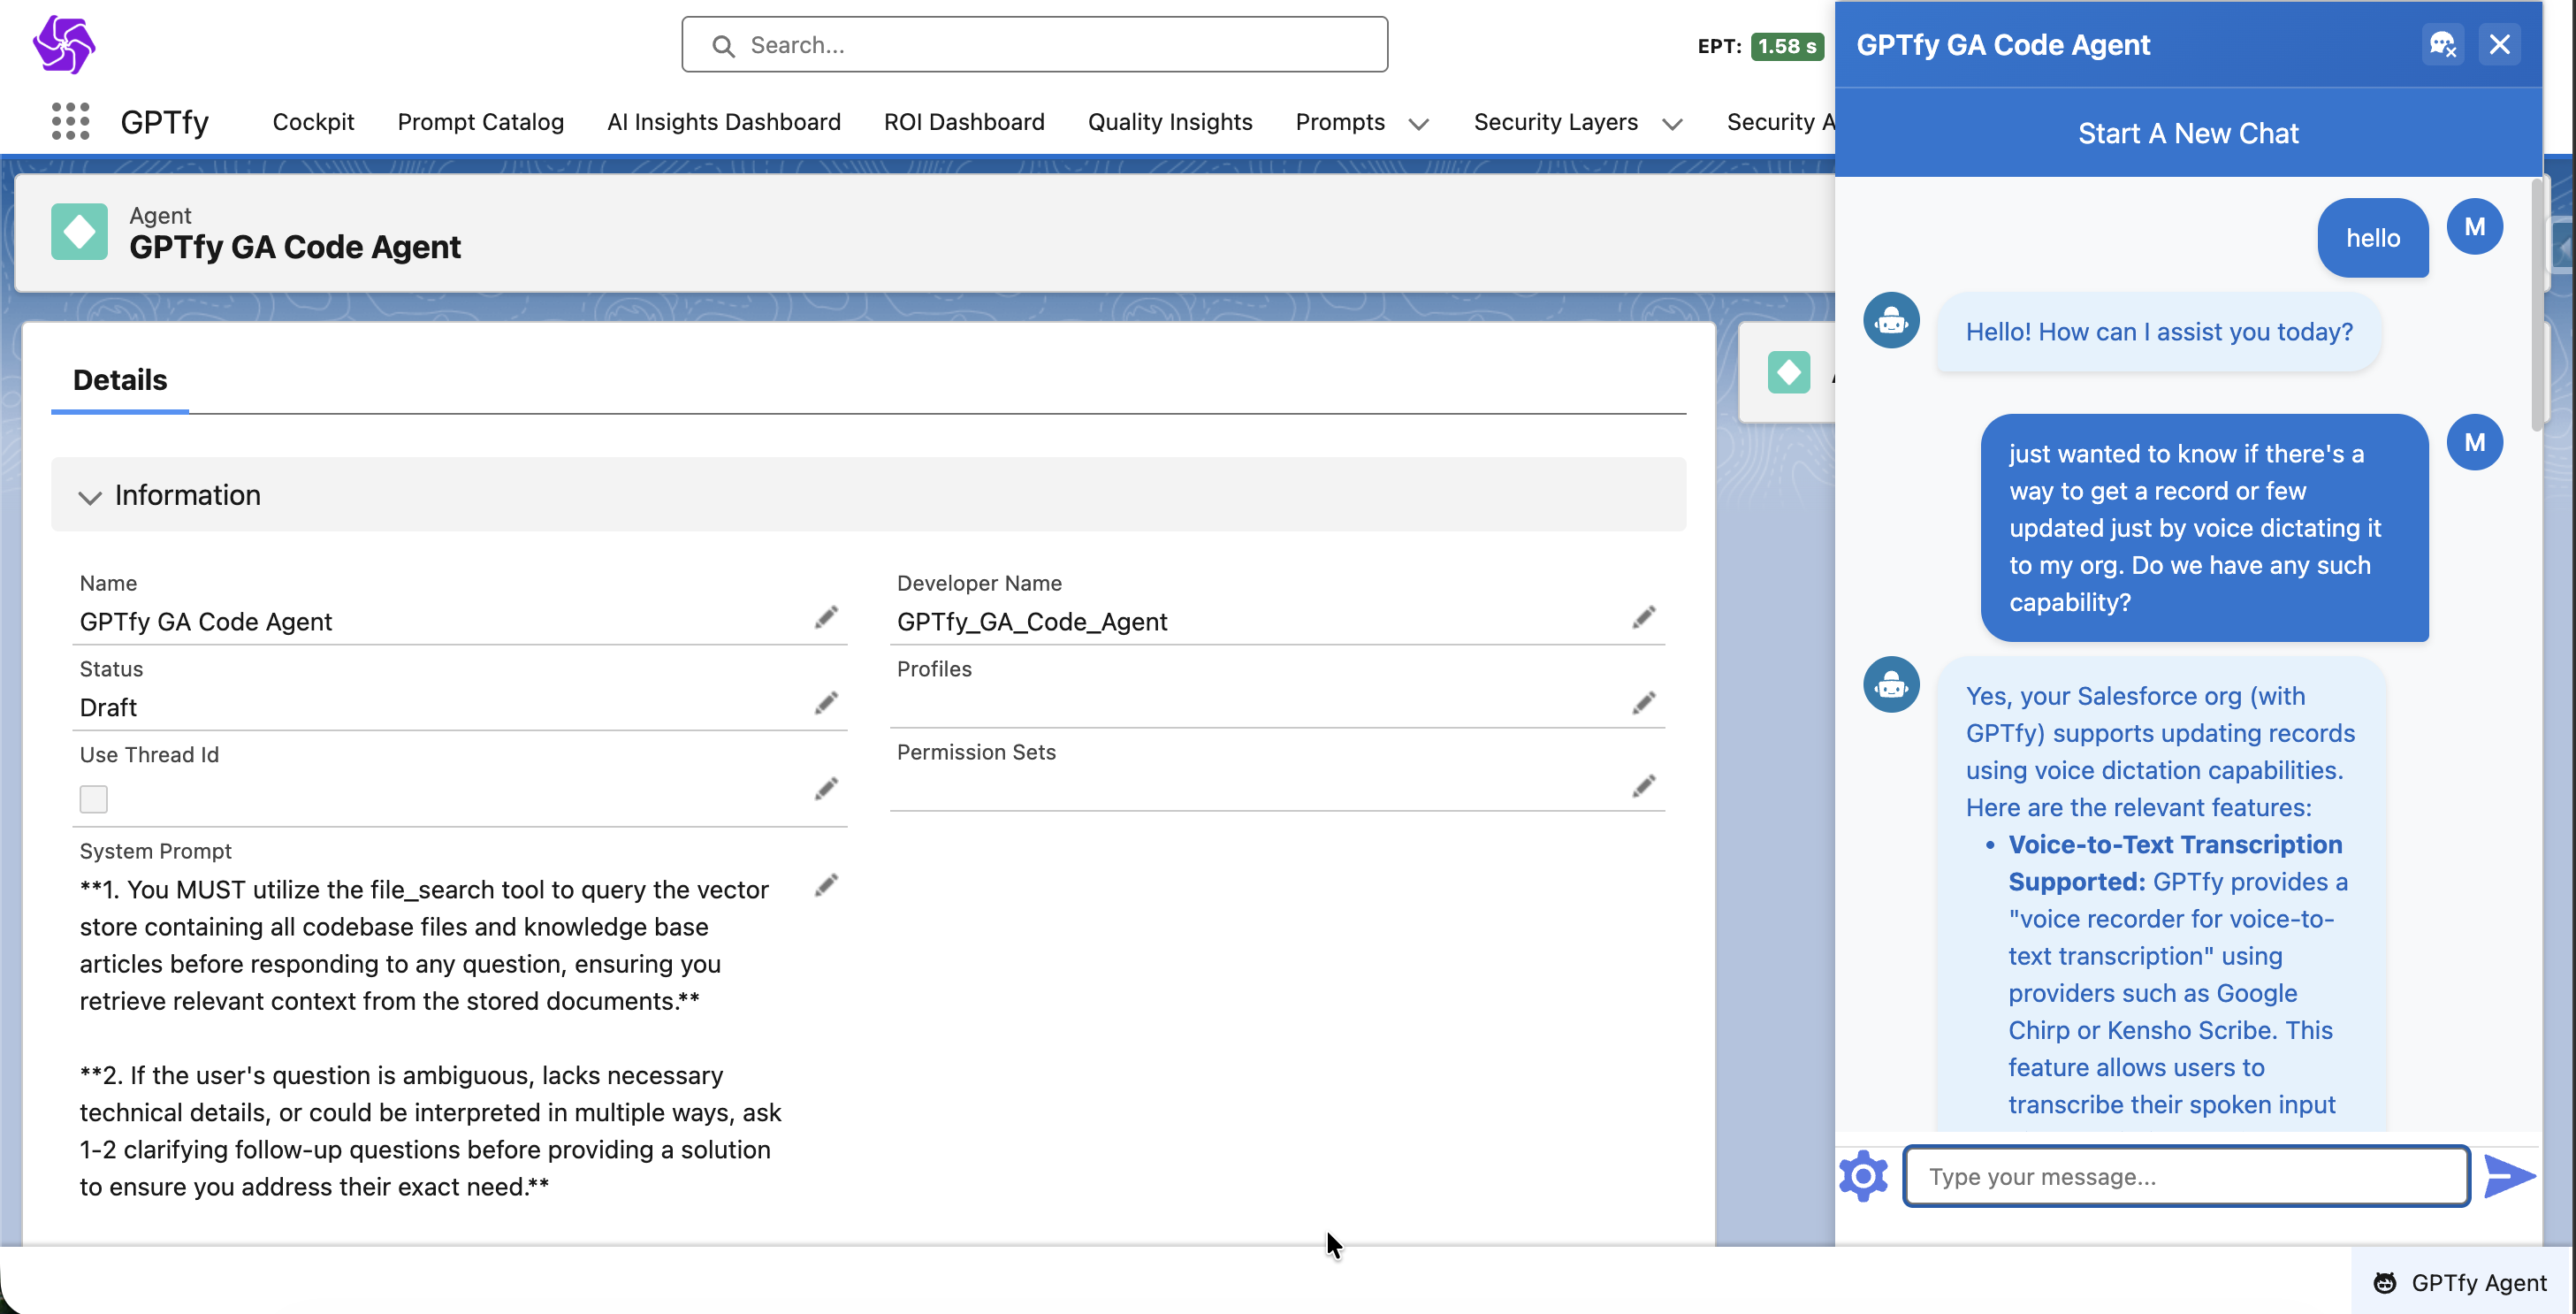The height and width of the screenshot is (1314, 2576).
Task: Edit the Name field pencil icon
Action: coord(826,618)
